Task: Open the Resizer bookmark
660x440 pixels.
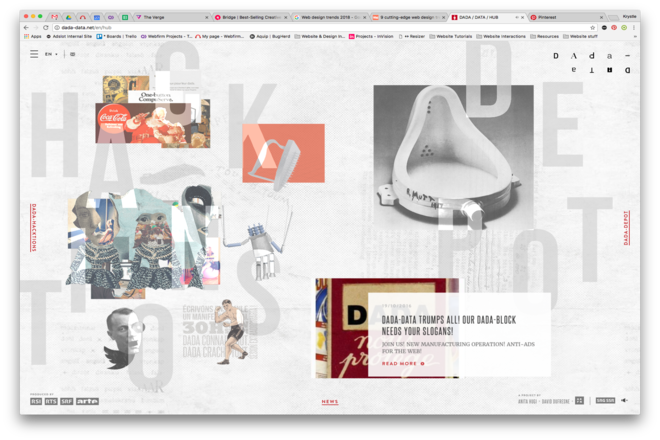Action: [412, 36]
